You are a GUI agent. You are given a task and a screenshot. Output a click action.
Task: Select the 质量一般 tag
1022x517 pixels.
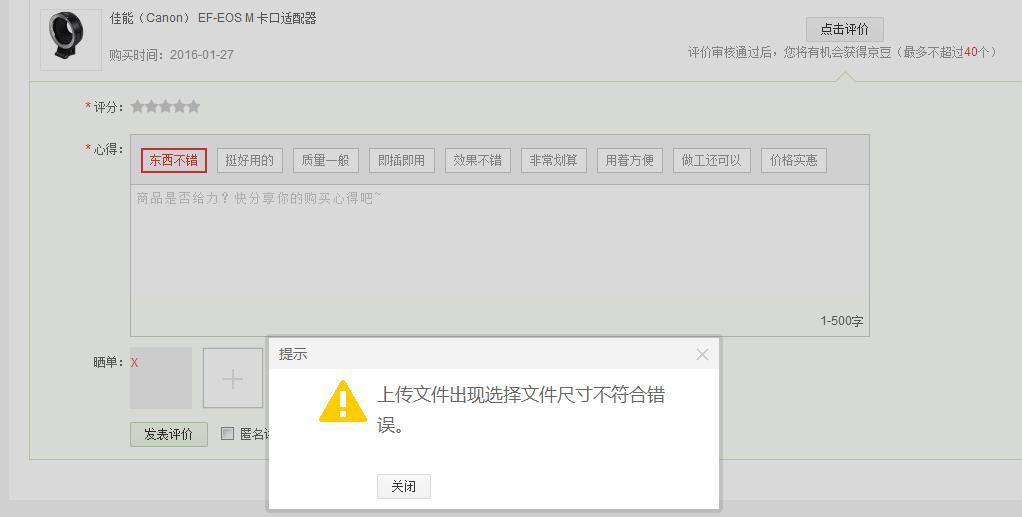326,160
